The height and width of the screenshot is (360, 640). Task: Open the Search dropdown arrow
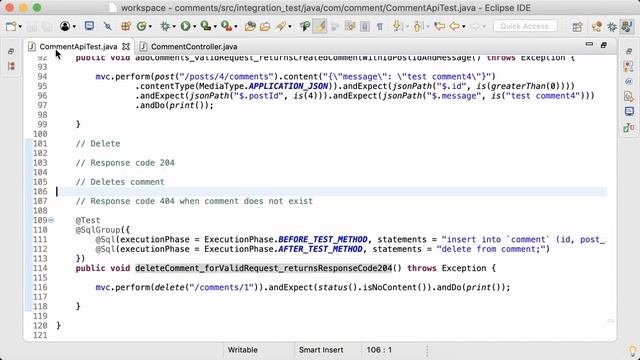[x=290, y=27]
